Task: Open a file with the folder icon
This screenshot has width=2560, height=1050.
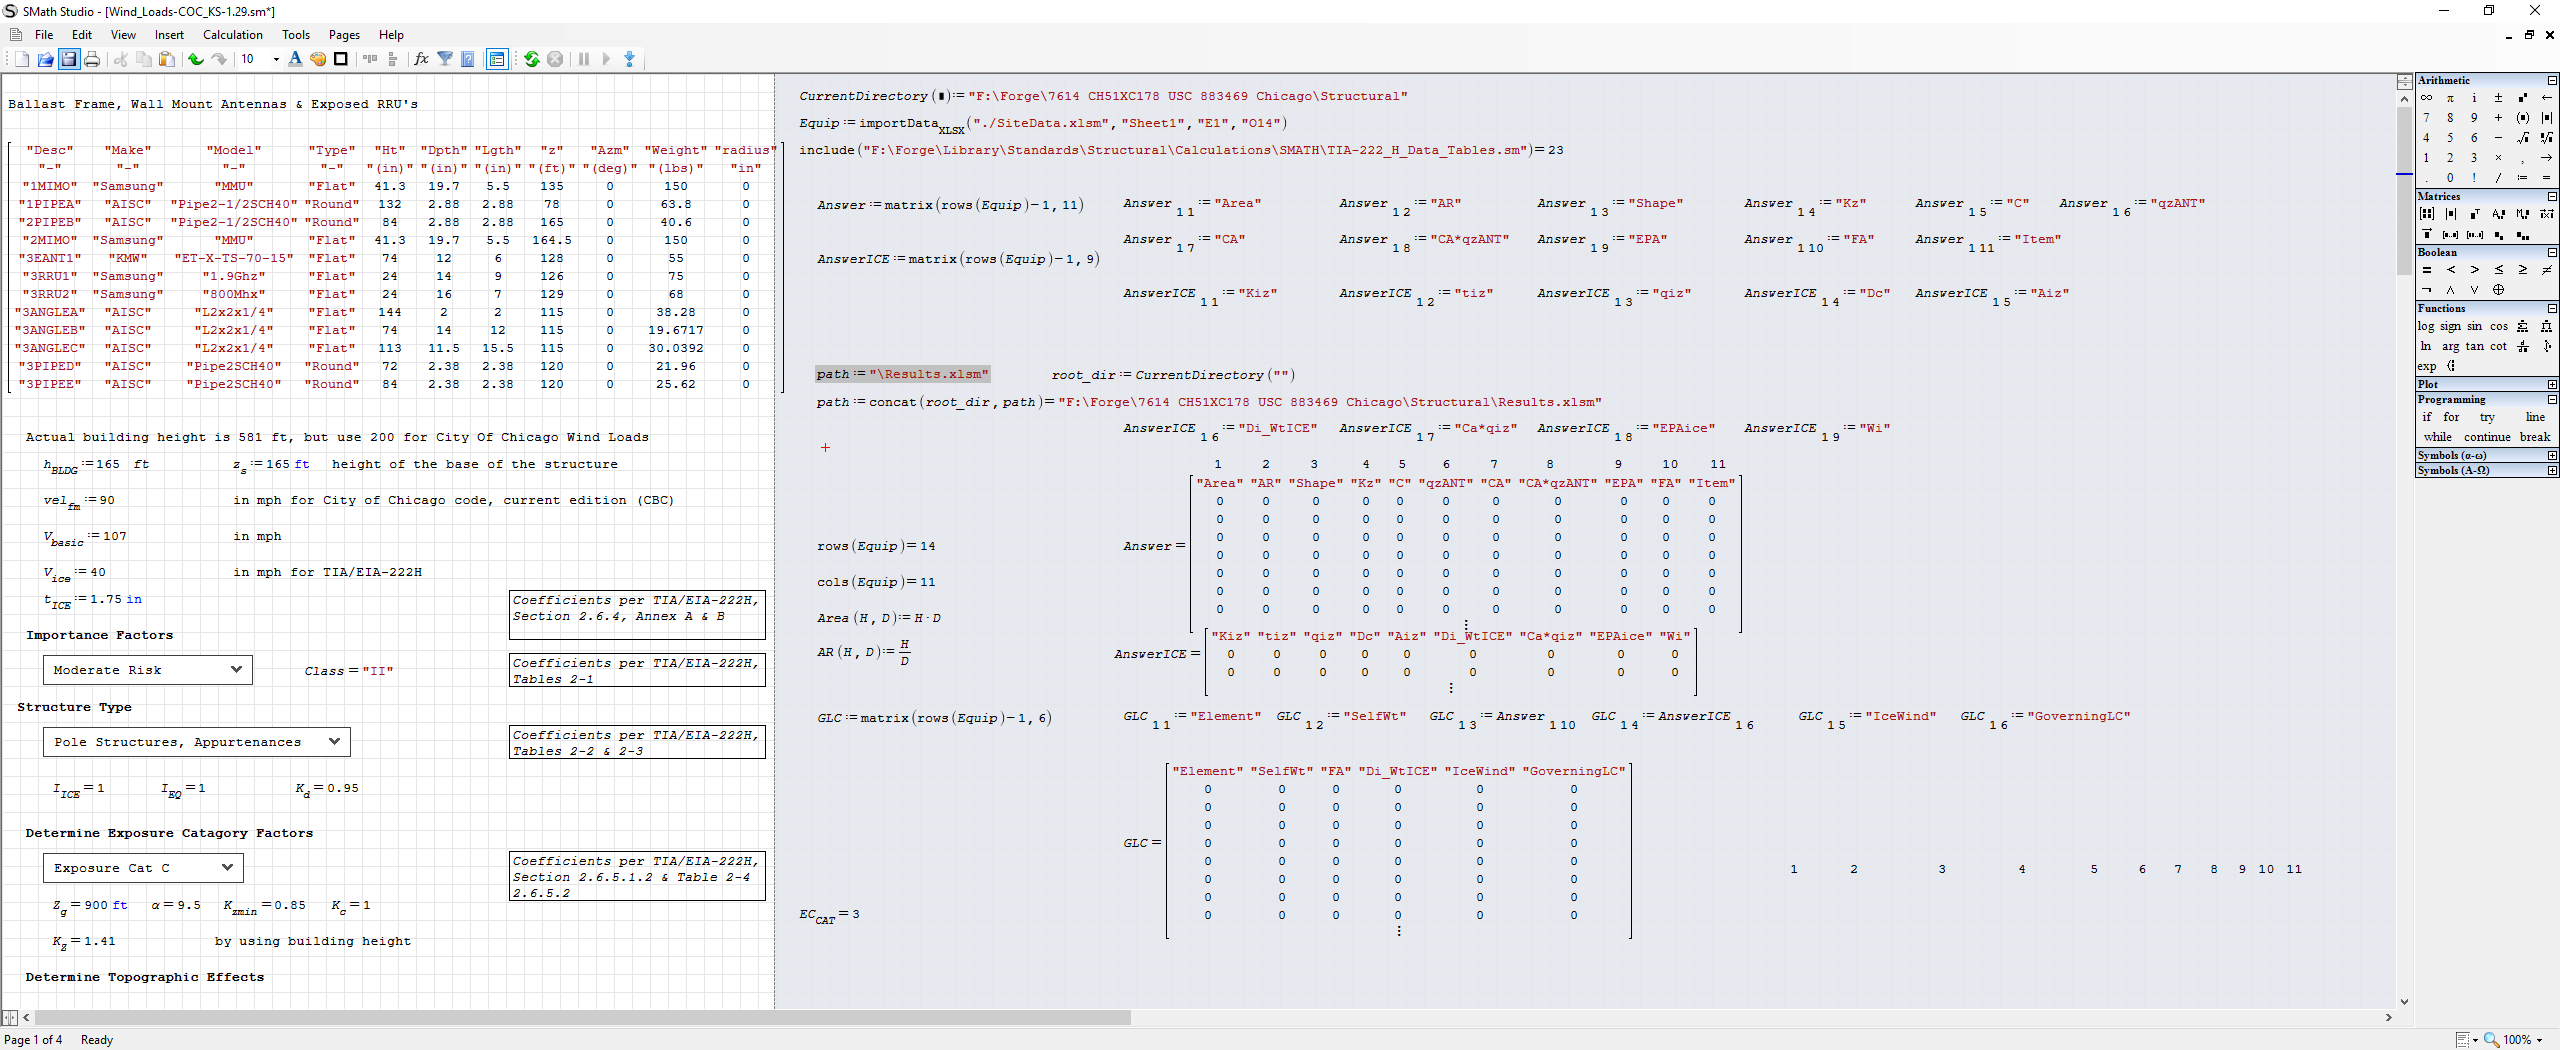Action: (45, 59)
